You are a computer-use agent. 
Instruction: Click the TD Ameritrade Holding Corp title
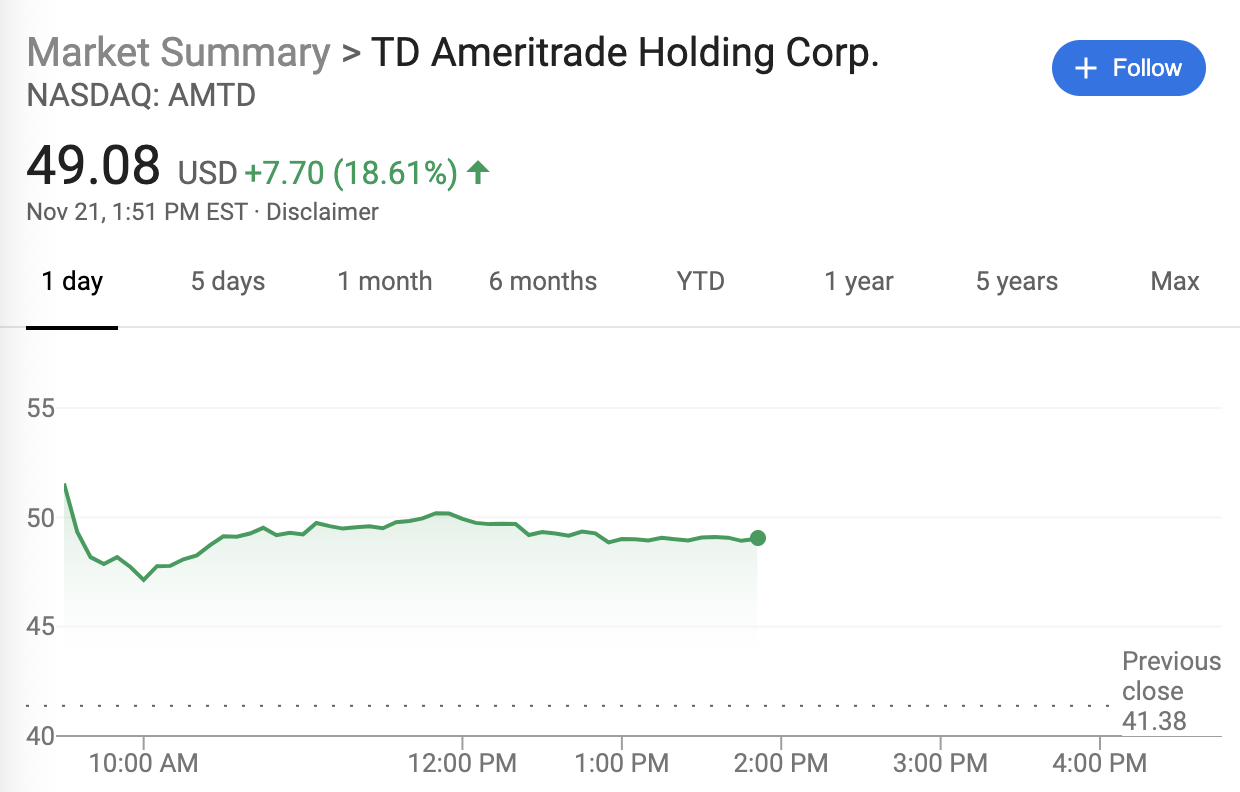[x=624, y=52]
